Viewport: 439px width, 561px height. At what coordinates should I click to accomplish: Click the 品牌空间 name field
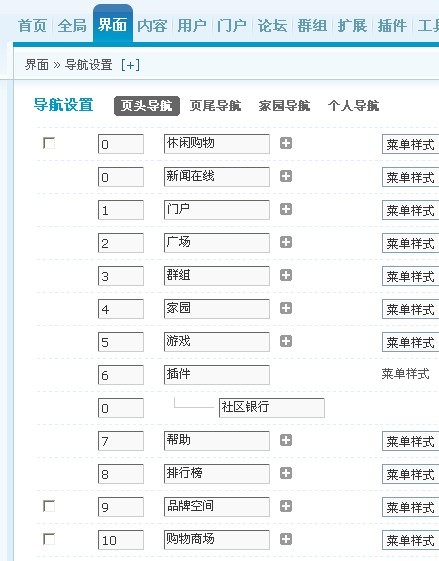click(217, 507)
